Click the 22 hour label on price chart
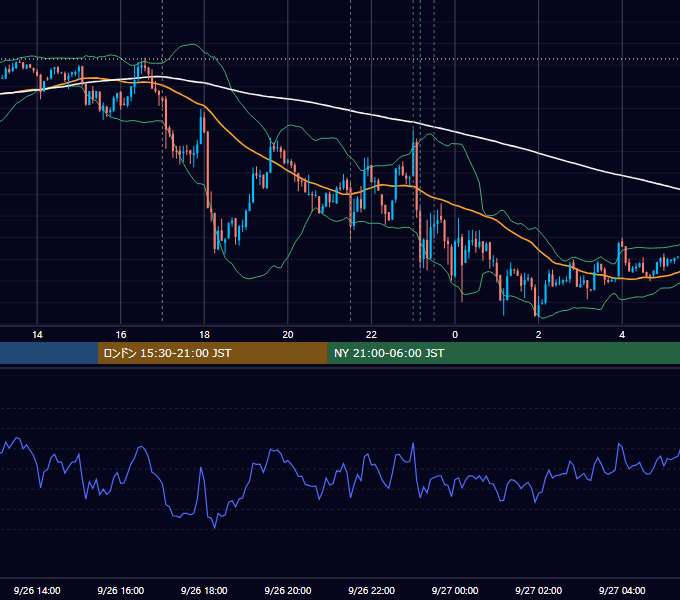The height and width of the screenshot is (600, 680). click(x=371, y=335)
